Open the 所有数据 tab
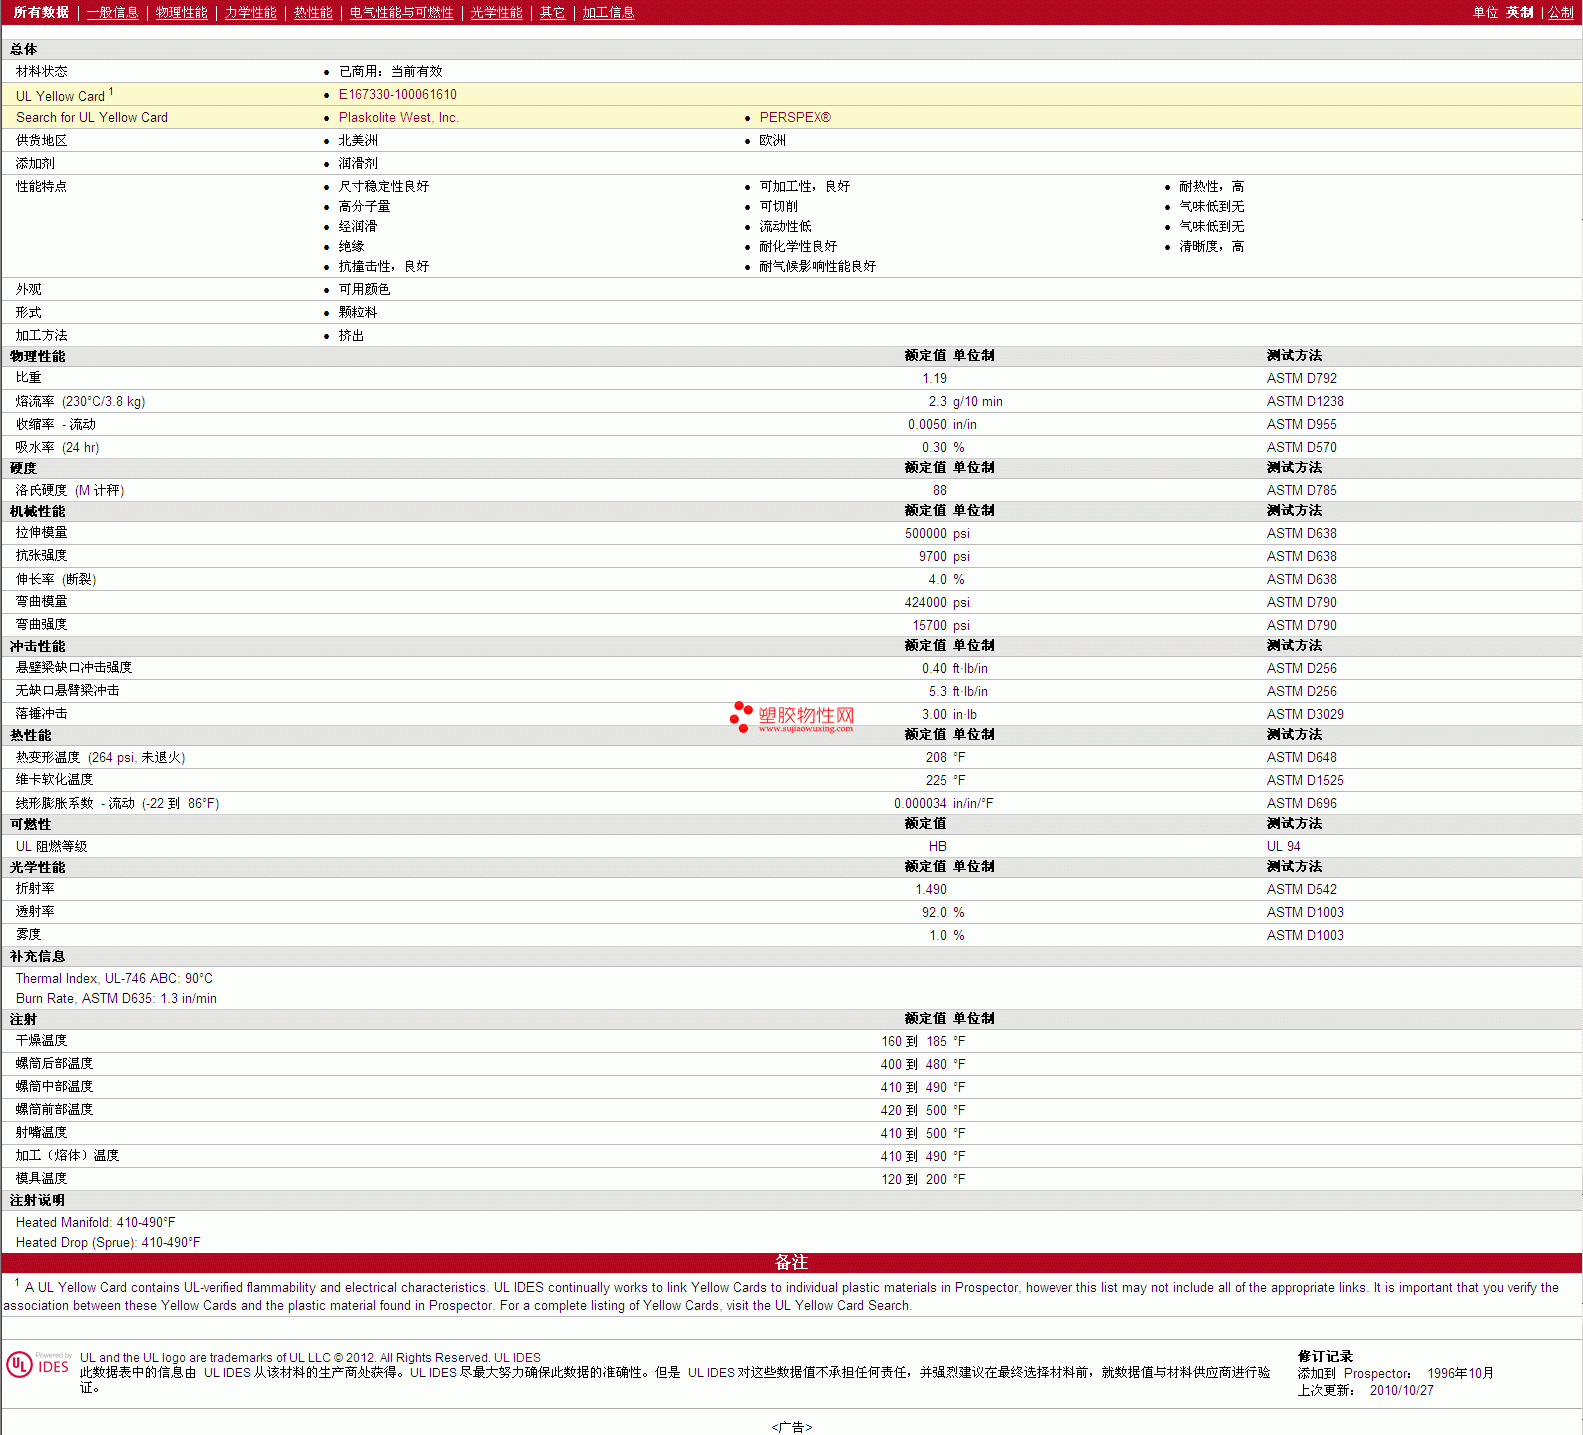This screenshot has width=1583, height=1435. click(41, 12)
